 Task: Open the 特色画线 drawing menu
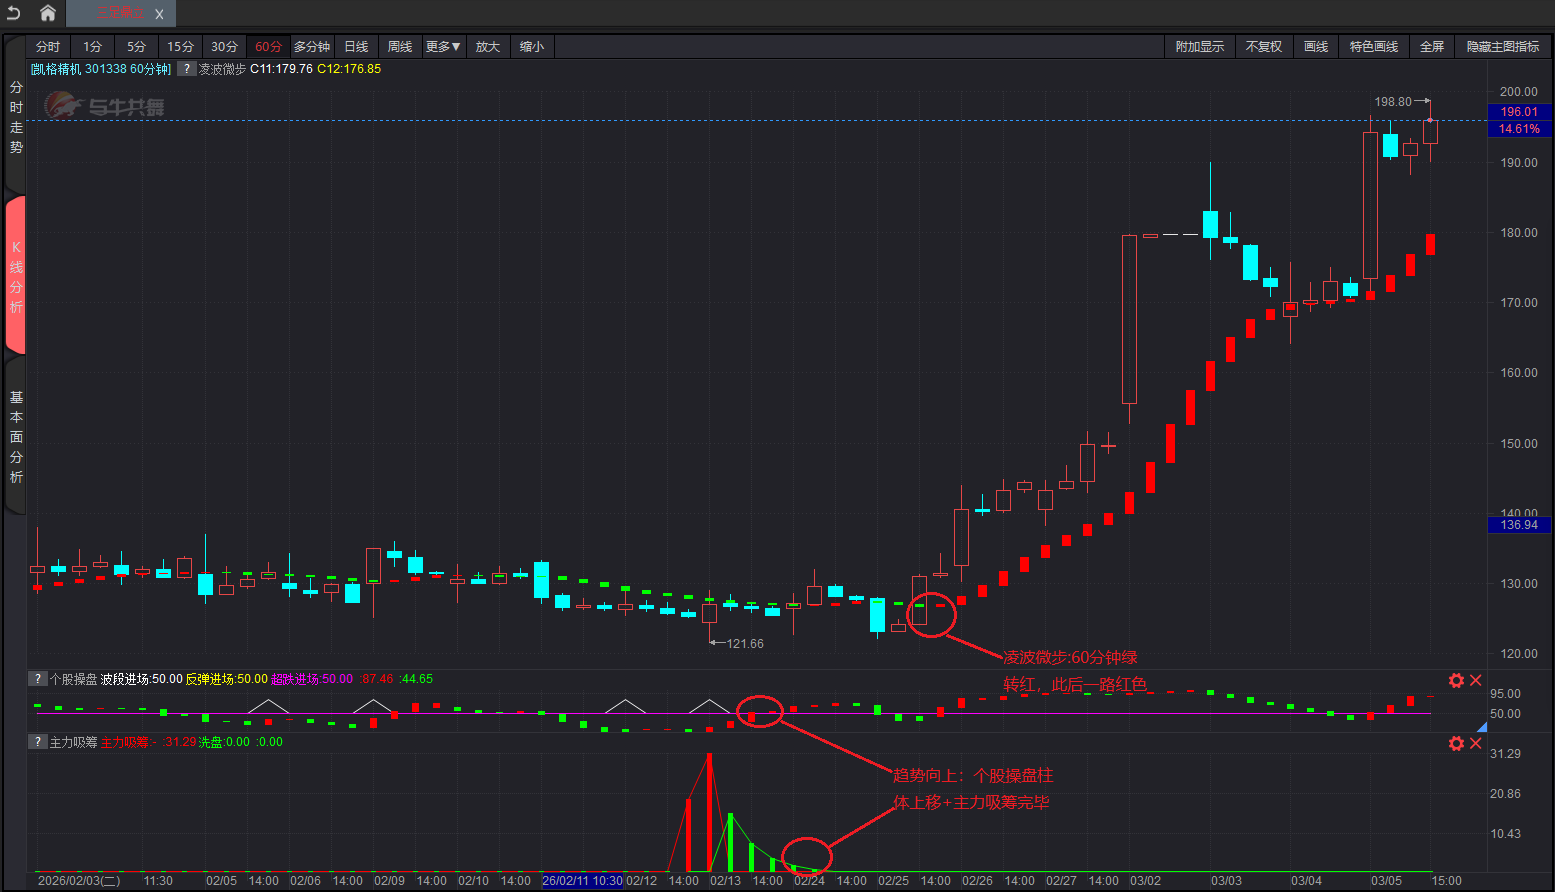pyautogui.click(x=1373, y=47)
